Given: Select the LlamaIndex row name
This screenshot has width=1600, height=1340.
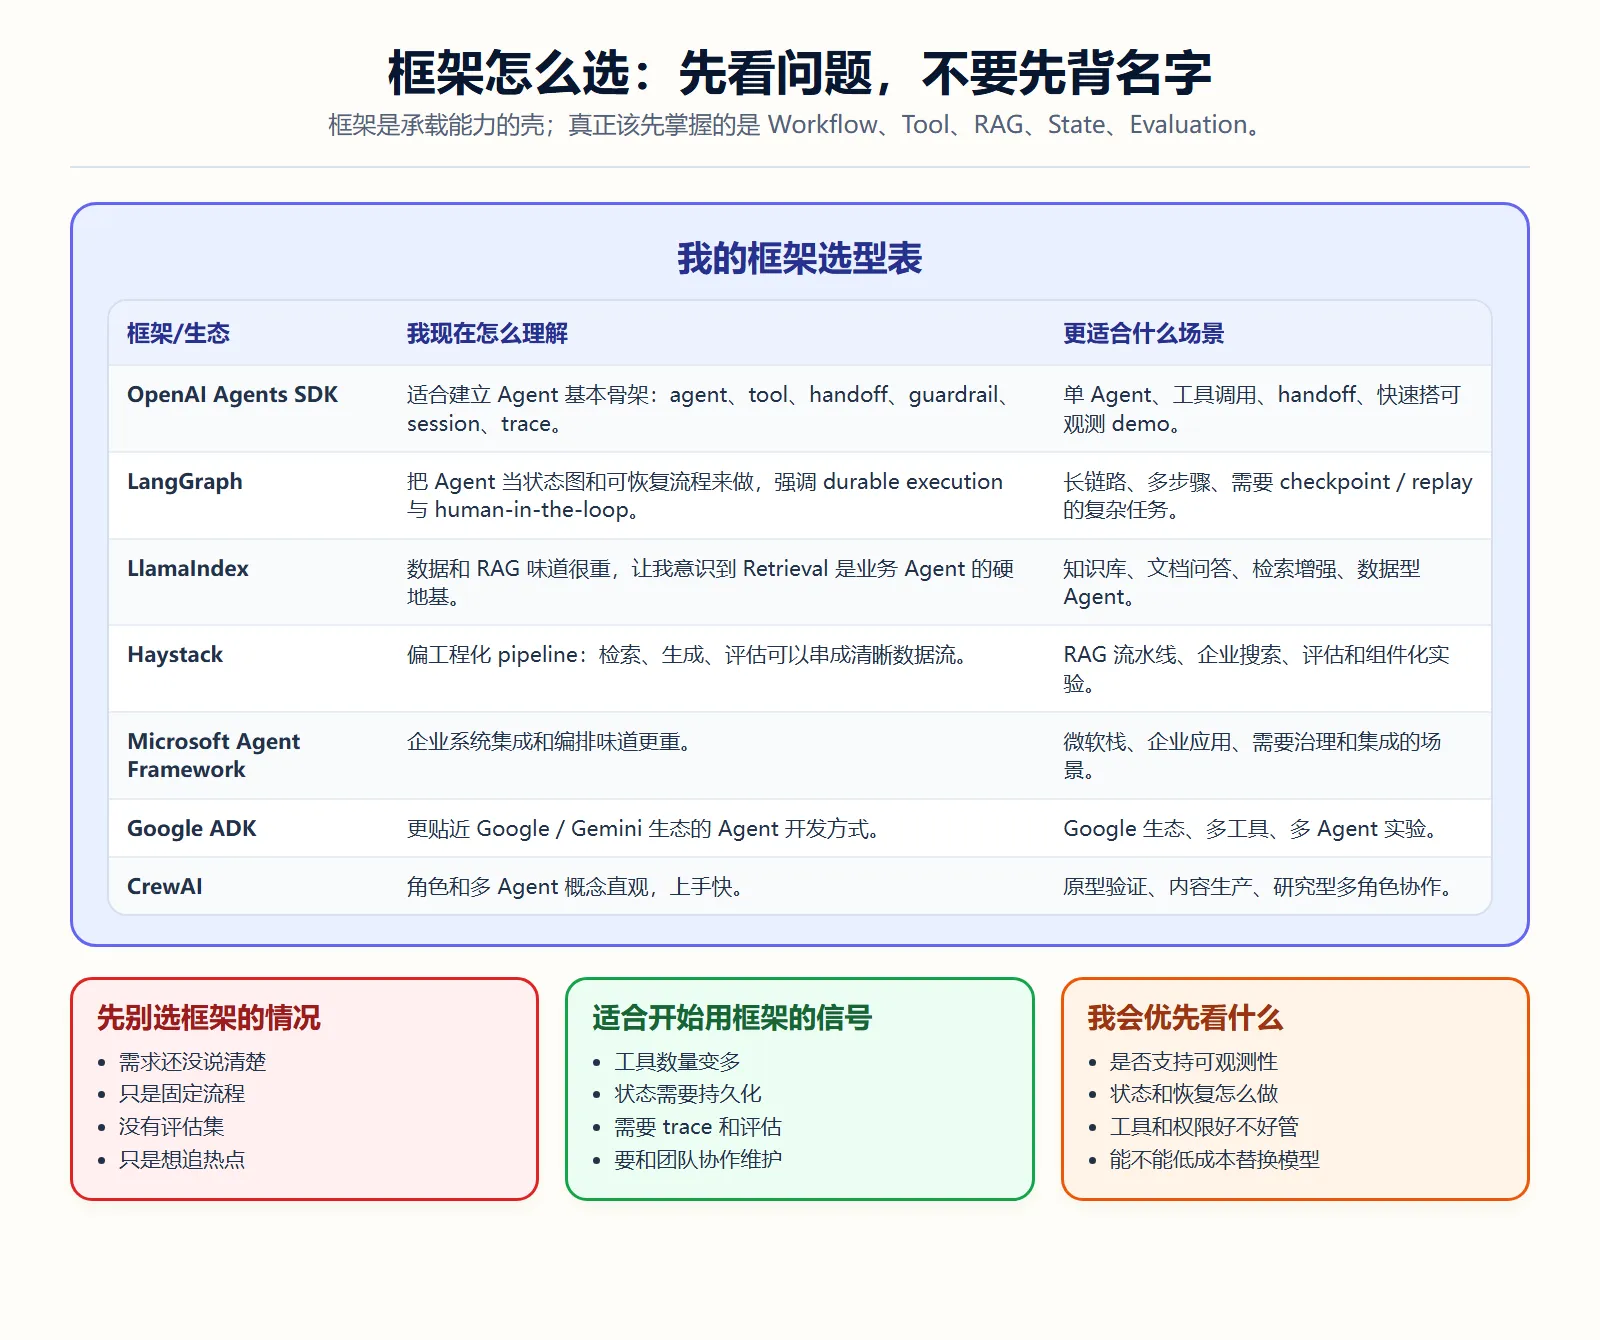Looking at the screenshot, I should point(188,569).
